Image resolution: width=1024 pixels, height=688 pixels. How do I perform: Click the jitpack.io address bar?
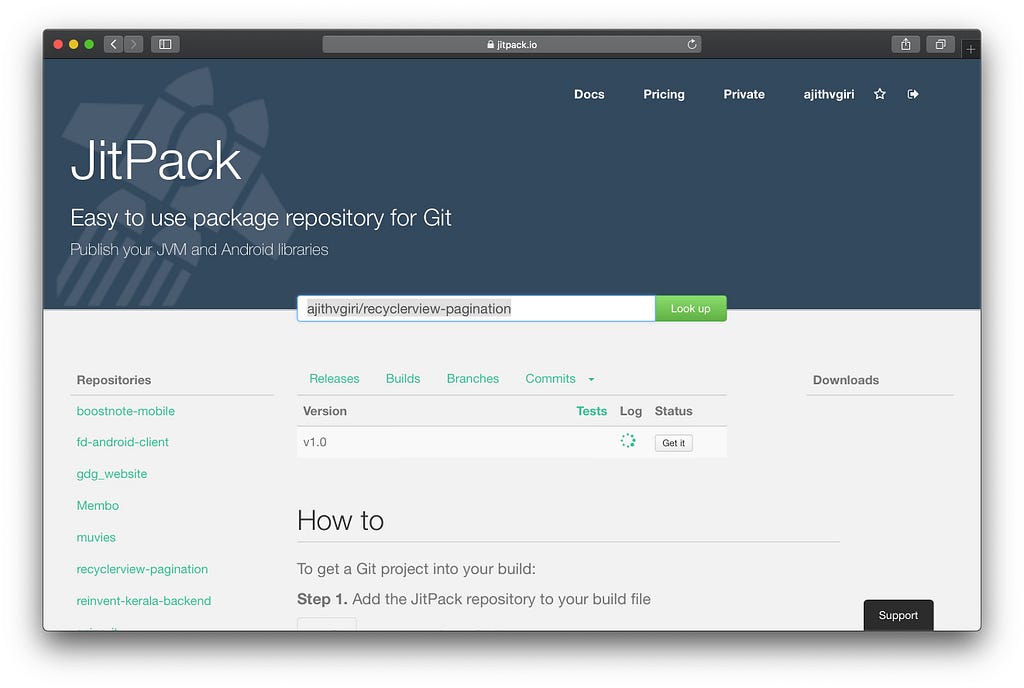(x=511, y=44)
